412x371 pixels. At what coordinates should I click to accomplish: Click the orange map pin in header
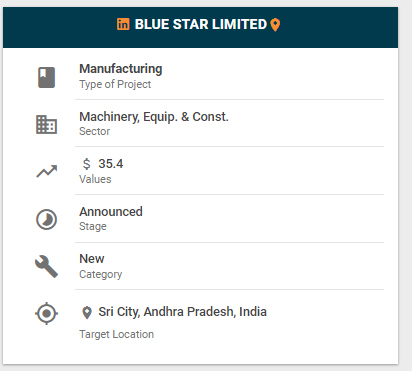click(275, 25)
